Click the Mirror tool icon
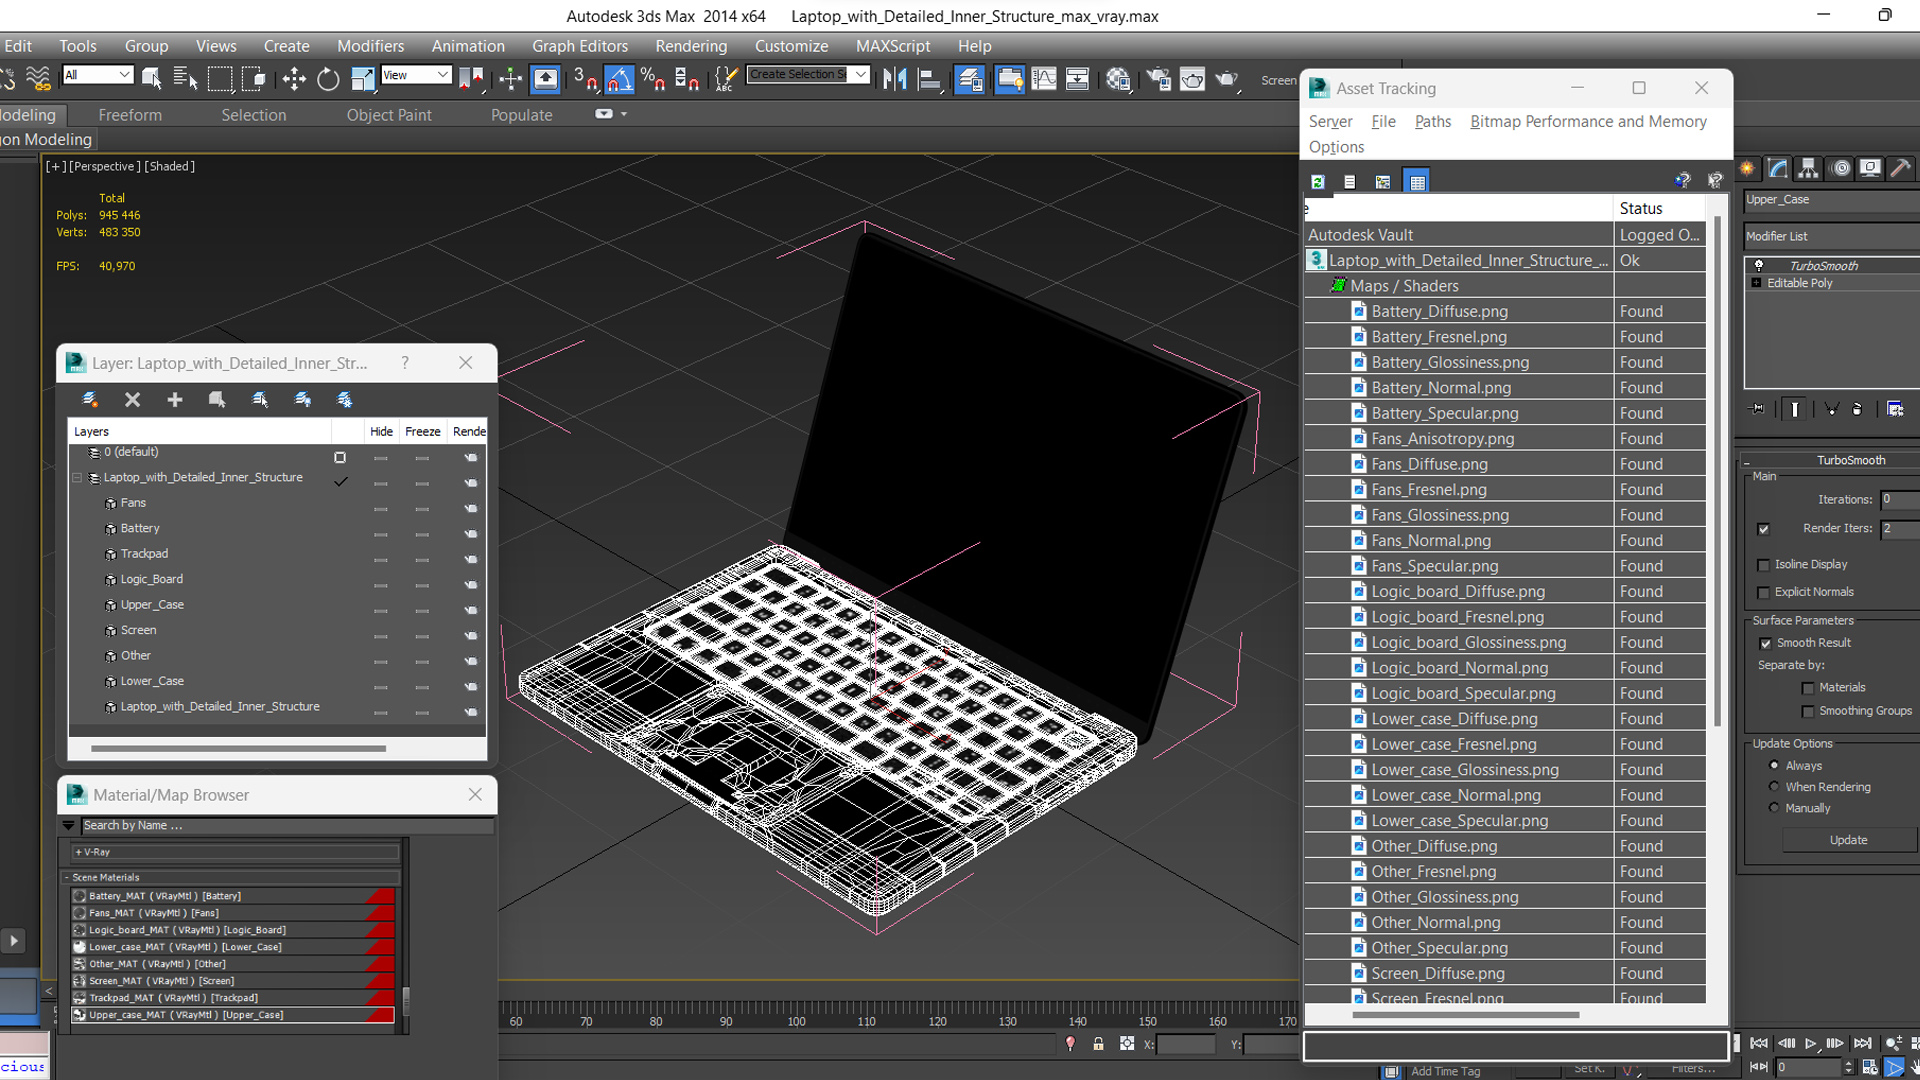 (895, 79)
